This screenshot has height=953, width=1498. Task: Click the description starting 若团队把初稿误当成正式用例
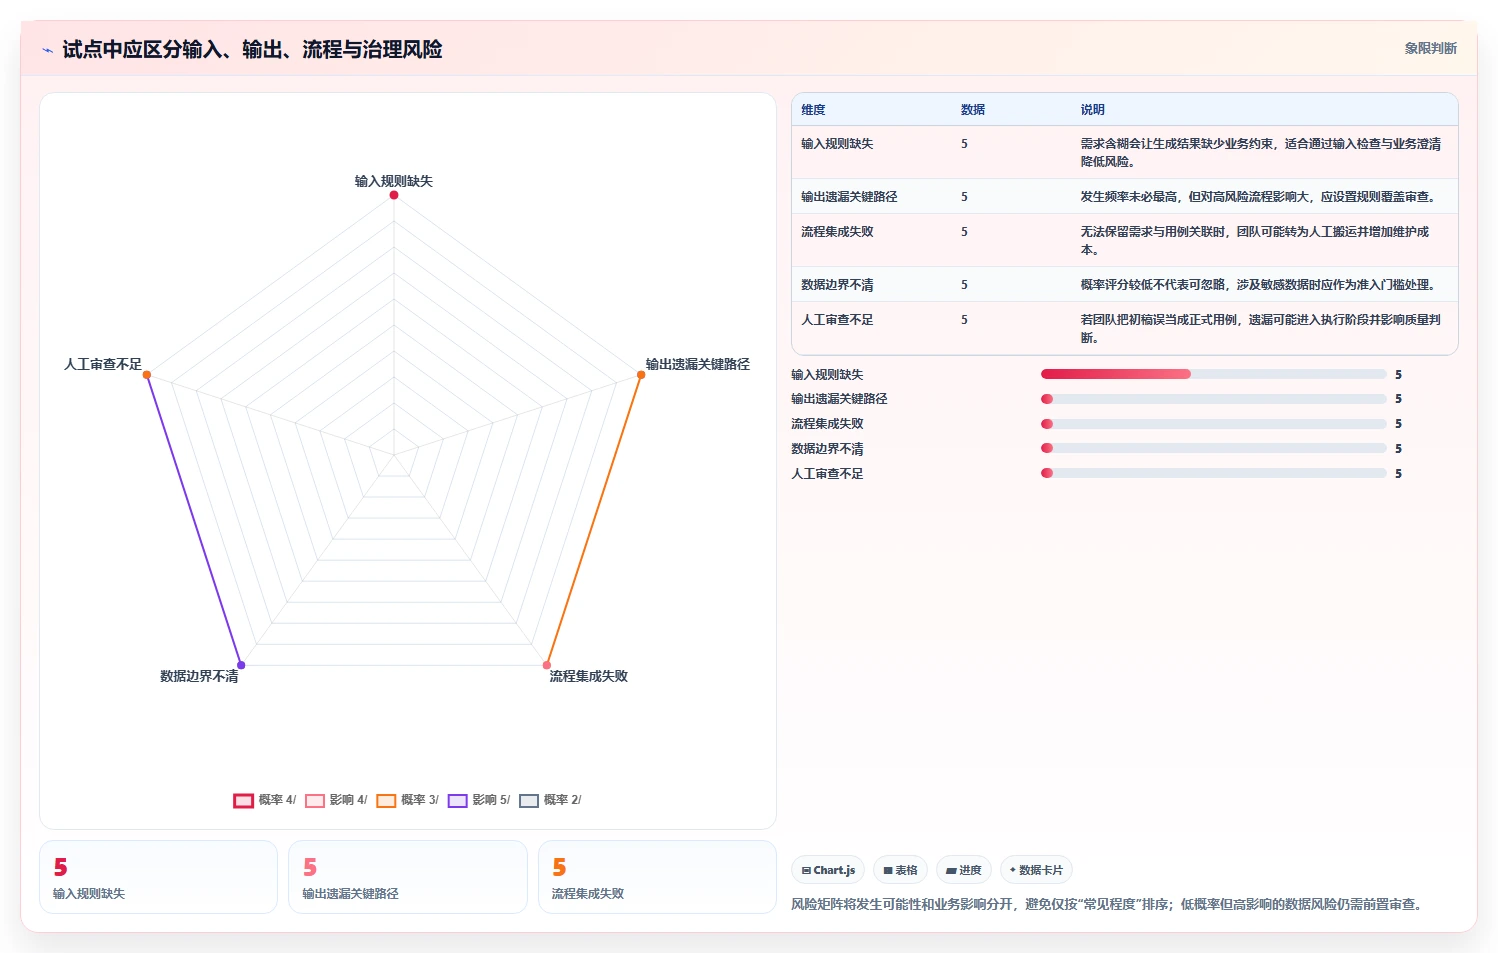(1261, 329)
